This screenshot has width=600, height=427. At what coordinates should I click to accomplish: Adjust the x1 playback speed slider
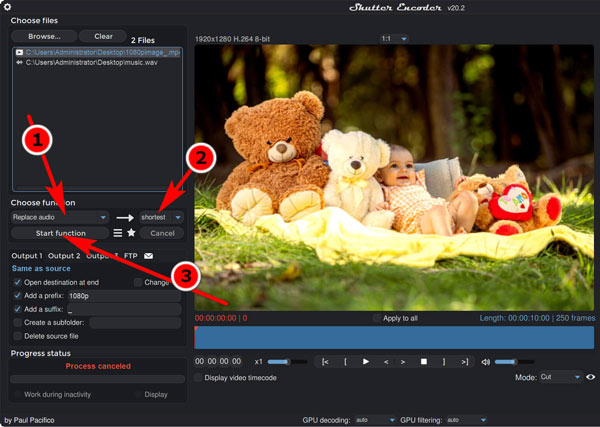(x=287, y=362)
